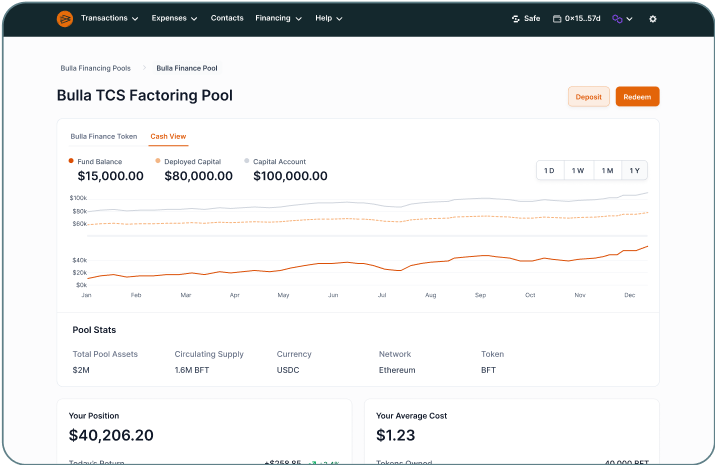
Task: Click the Dec x-axis label
Action: (x=629, y=295)
